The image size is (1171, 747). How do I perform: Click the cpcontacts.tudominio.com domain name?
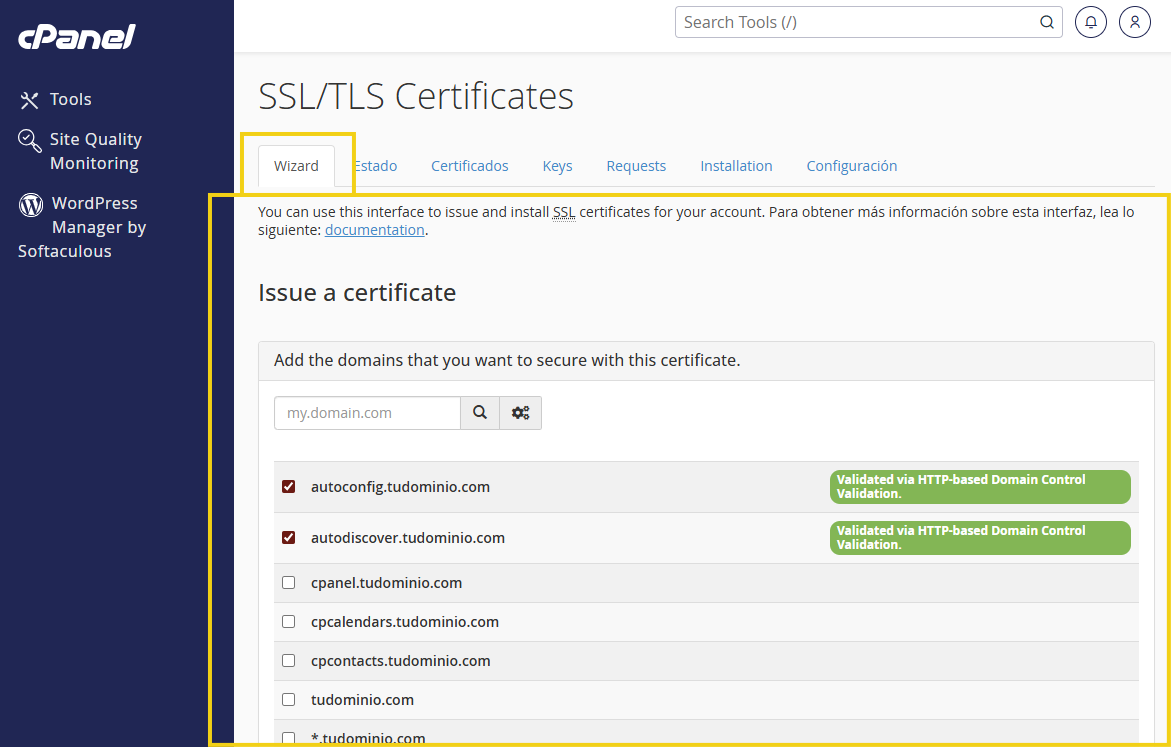400,660
